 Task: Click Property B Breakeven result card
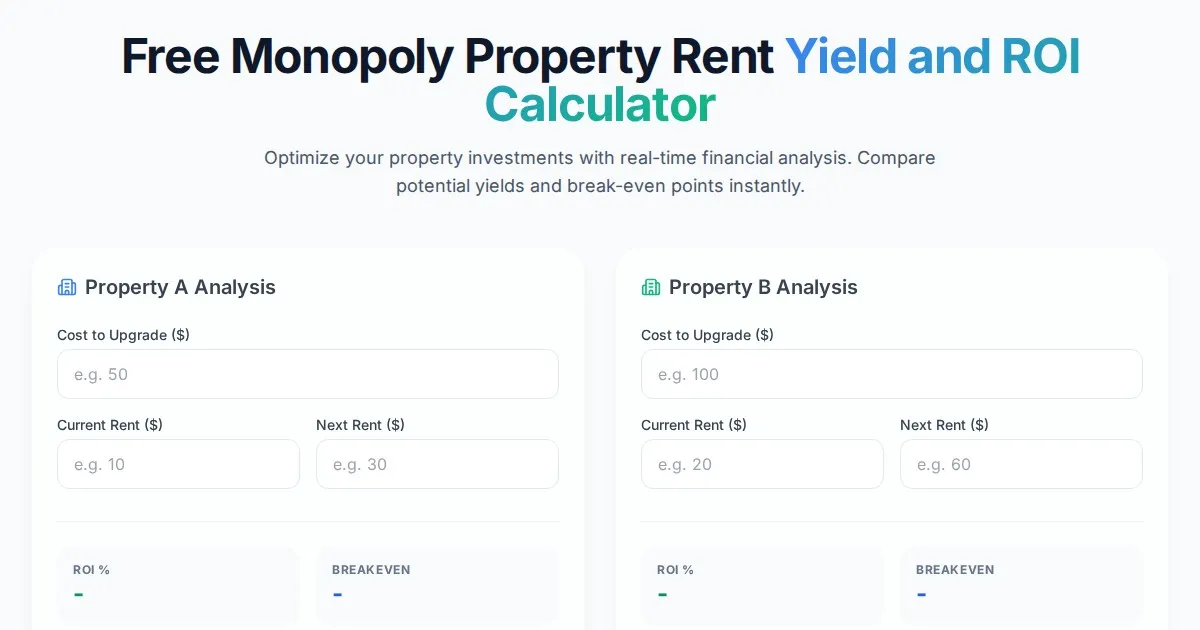click(1021, 585)
